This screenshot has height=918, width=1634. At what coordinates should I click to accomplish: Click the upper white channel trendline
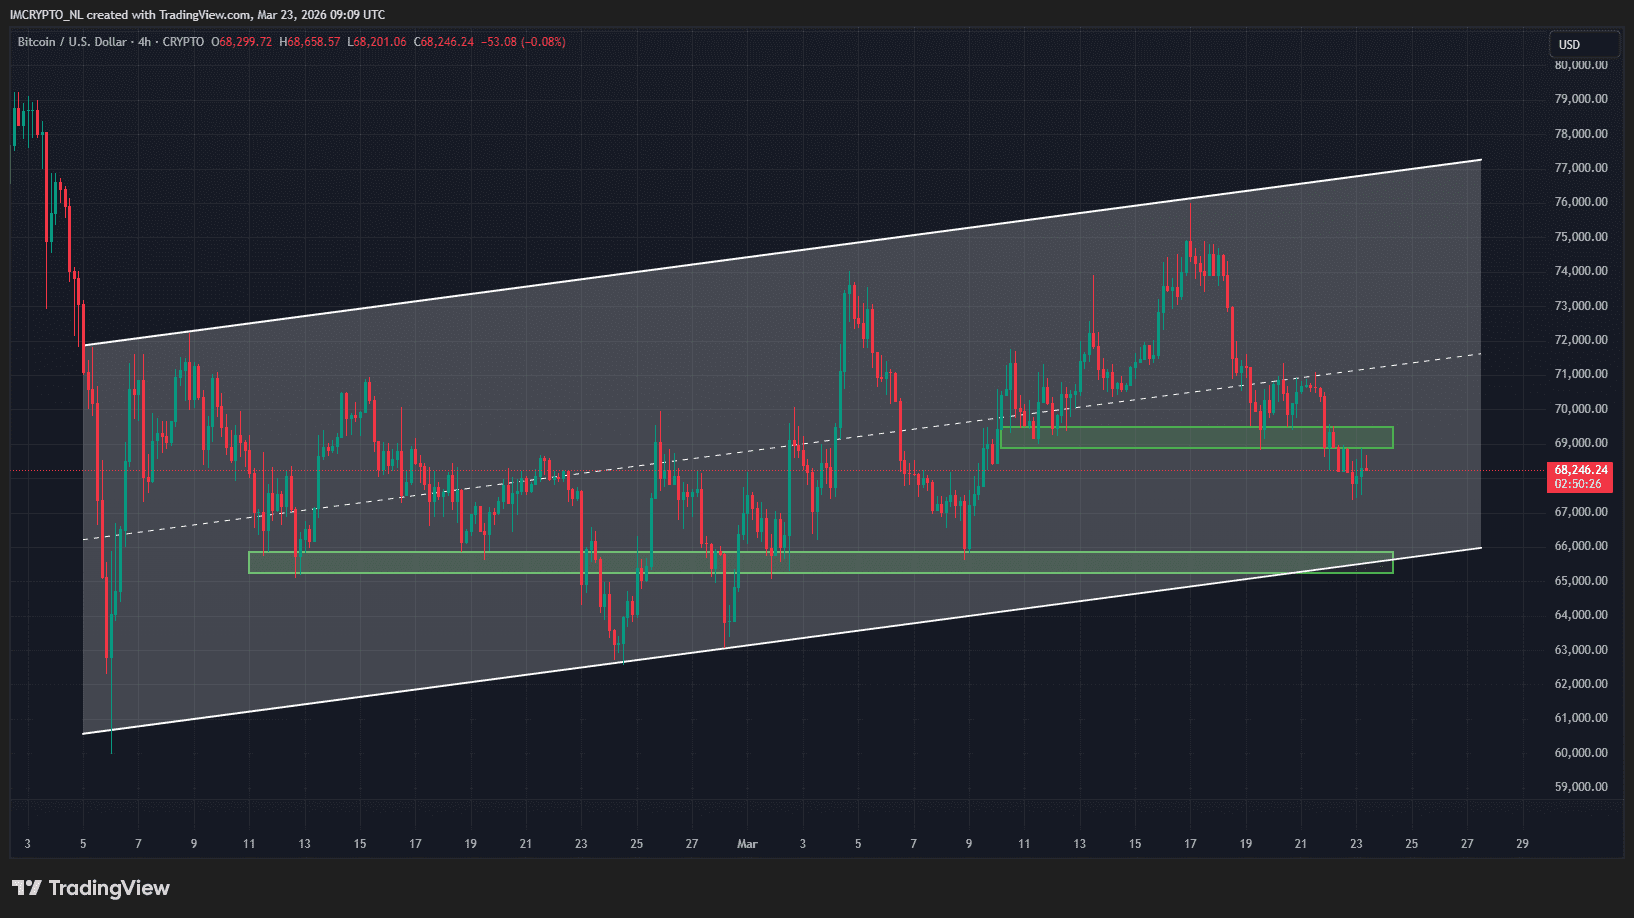pyautogui.click(x=780, y=252)
